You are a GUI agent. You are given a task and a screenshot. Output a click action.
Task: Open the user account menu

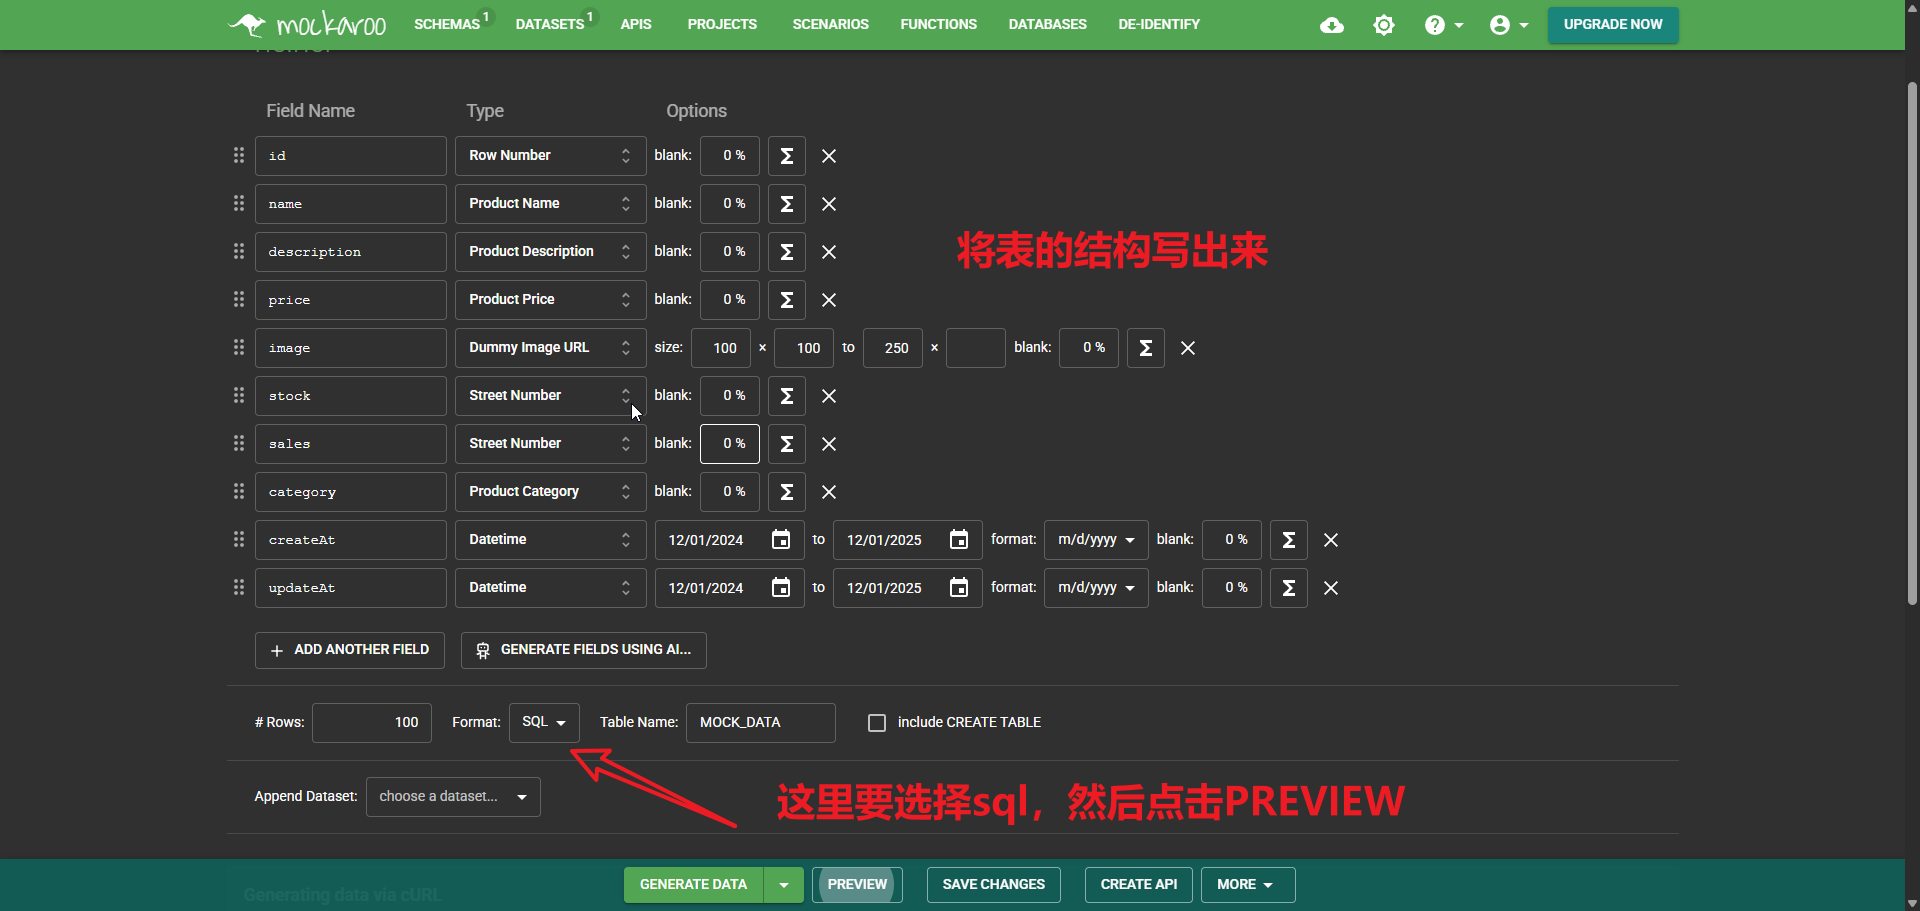tap(1508, 25)
